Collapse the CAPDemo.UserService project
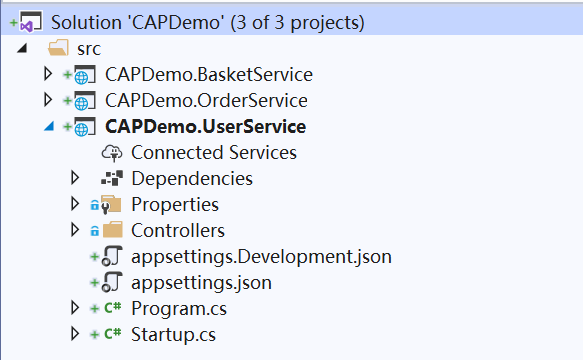 (49, 126)
